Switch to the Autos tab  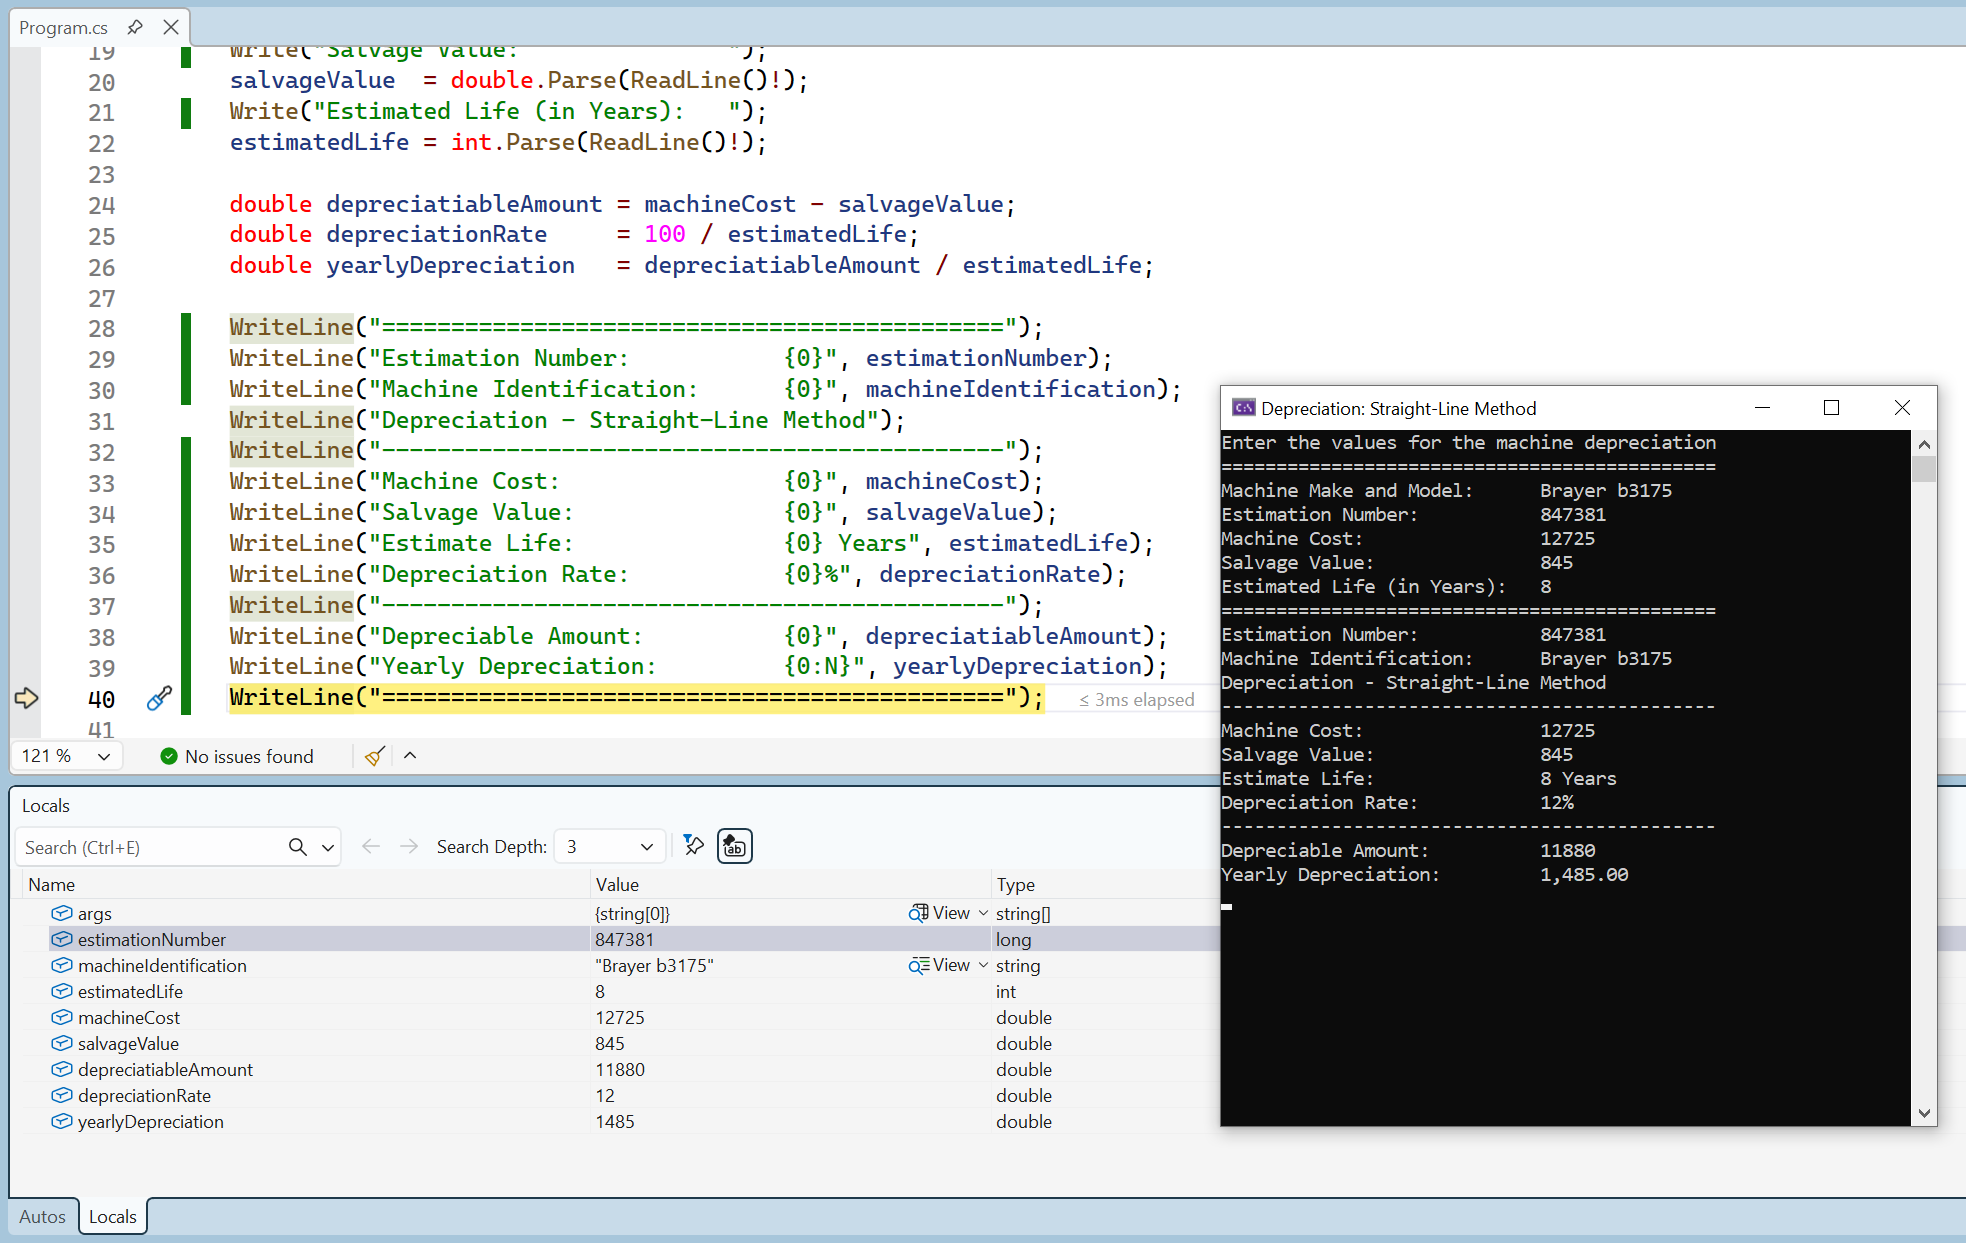[42, 1216]
